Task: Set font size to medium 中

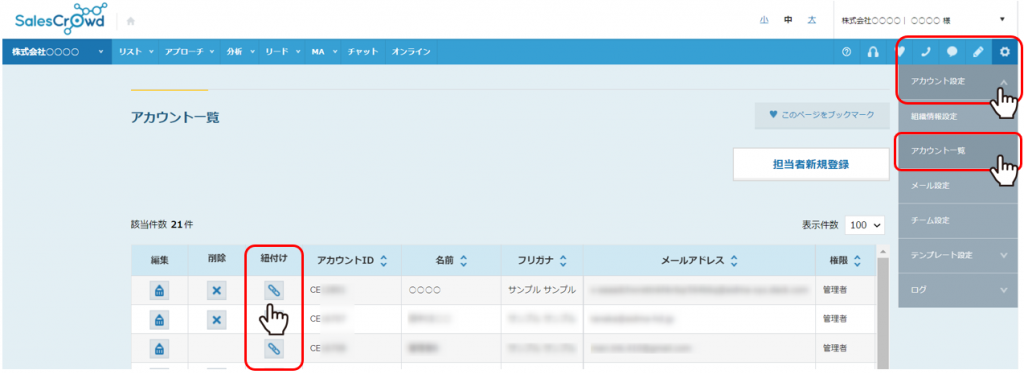Action: (x=788, y=20)
